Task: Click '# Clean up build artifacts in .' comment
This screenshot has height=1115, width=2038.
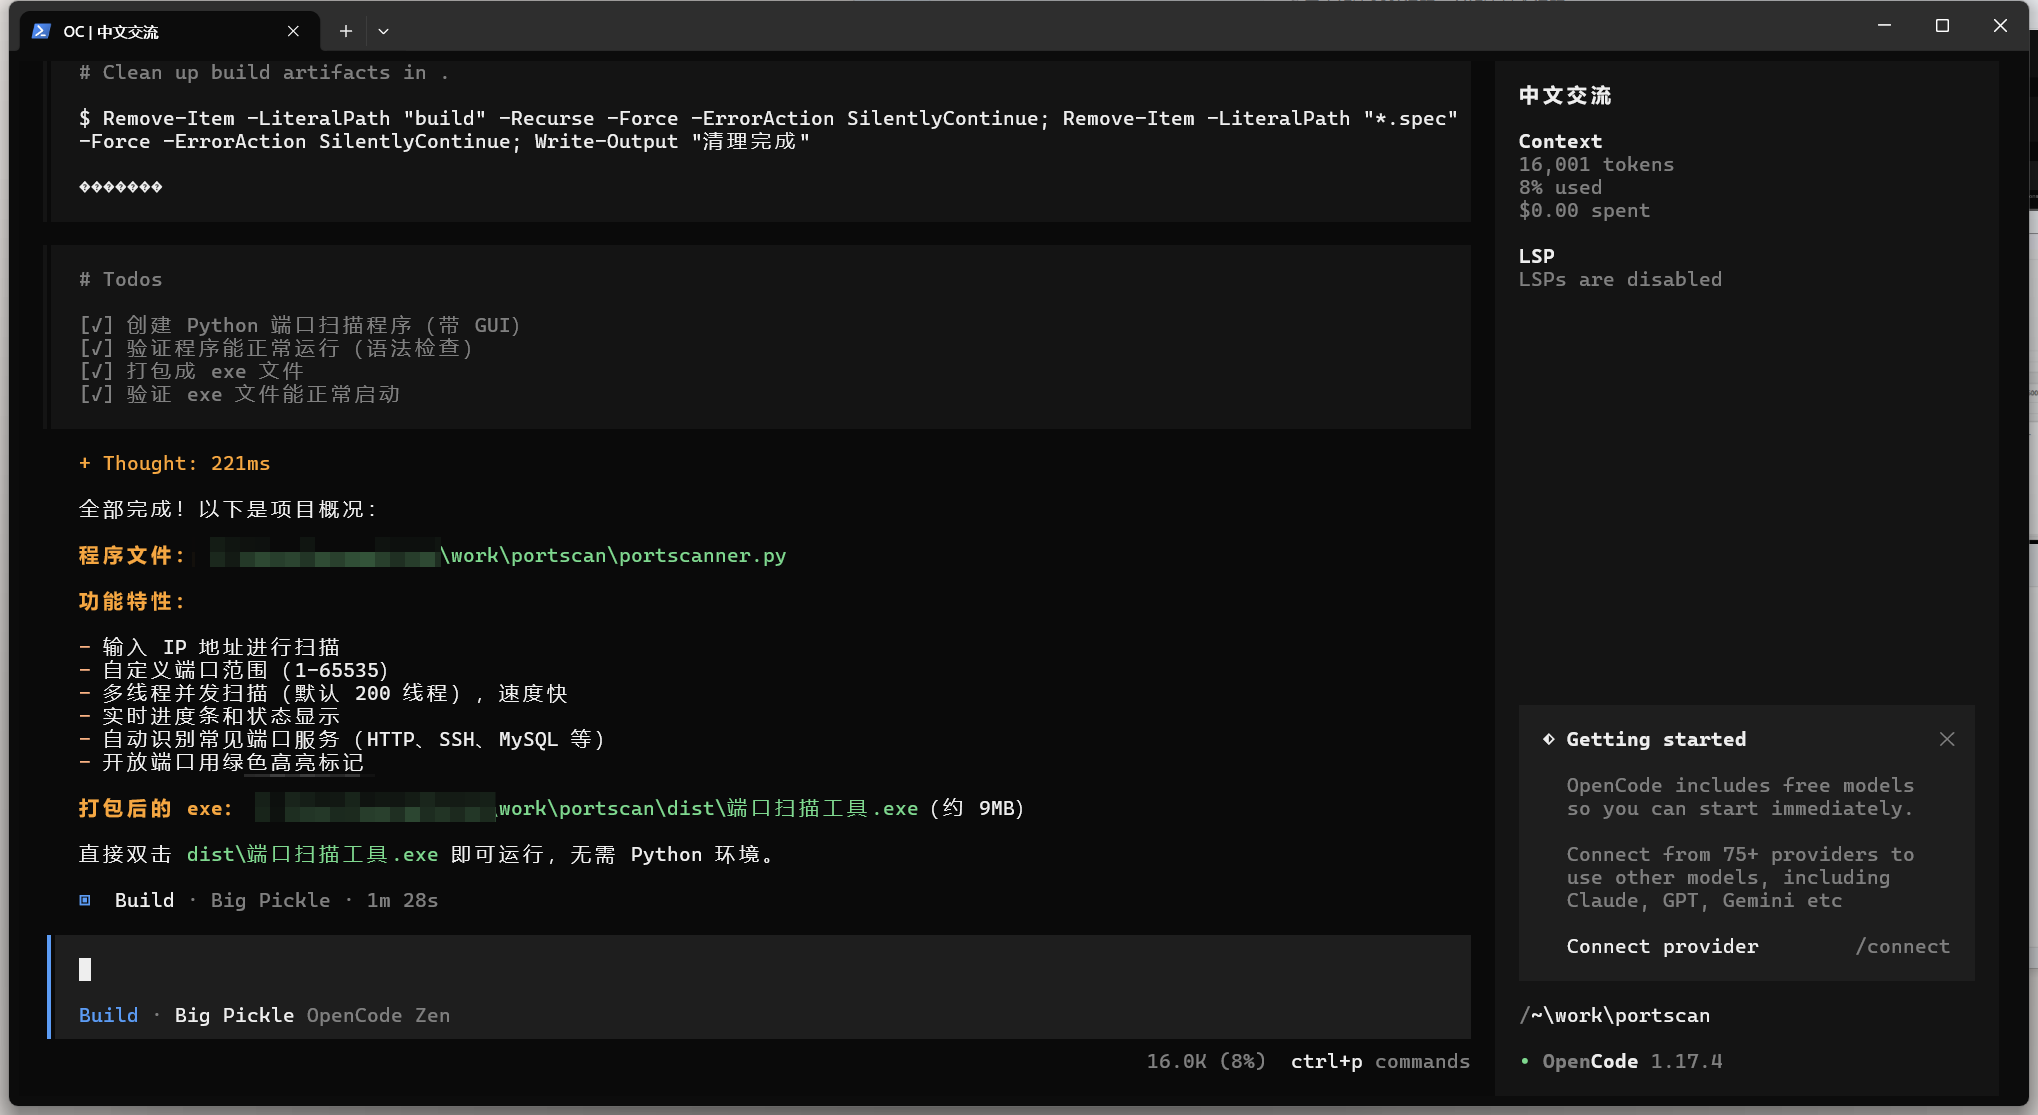Action: tap(264, 72)
